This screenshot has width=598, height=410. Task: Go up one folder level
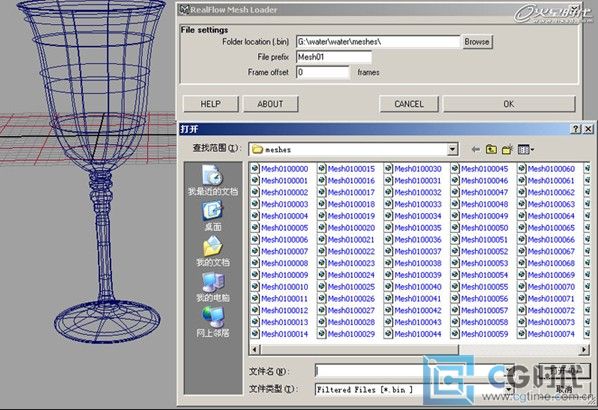click(x=491, y=150)
